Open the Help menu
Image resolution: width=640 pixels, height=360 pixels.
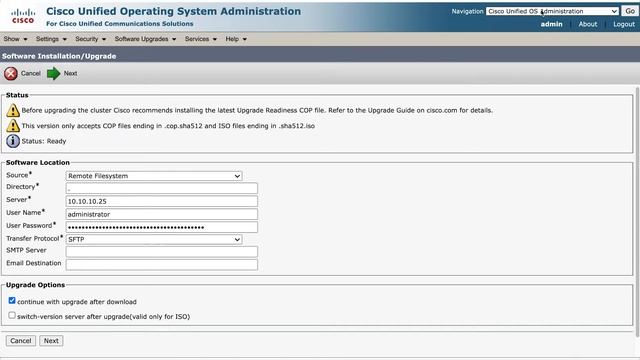[x=236, y=39]
